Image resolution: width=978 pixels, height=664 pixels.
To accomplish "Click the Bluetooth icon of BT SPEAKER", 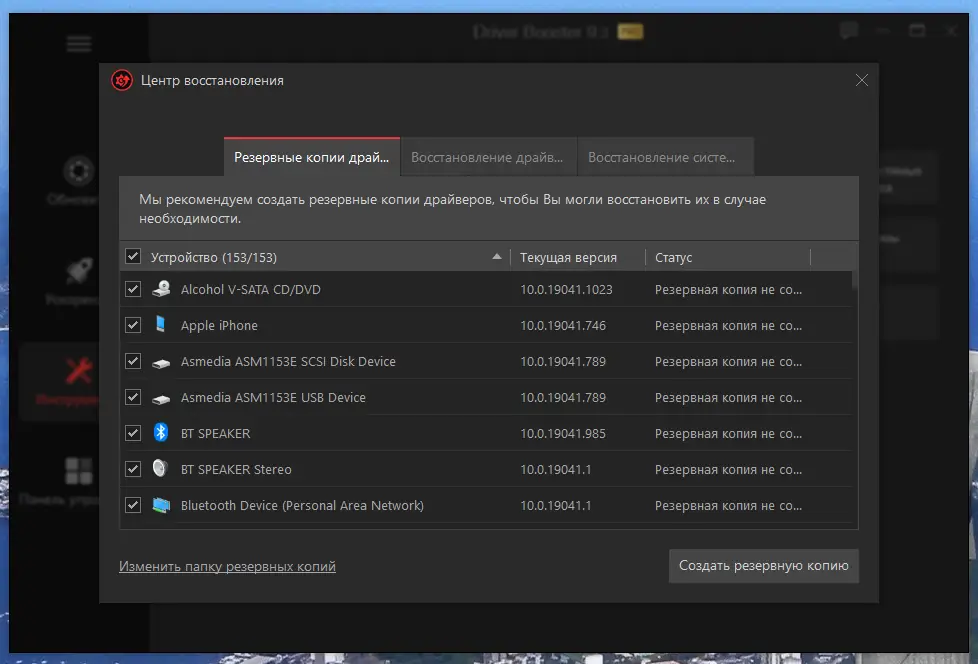I will coord(161,432).
